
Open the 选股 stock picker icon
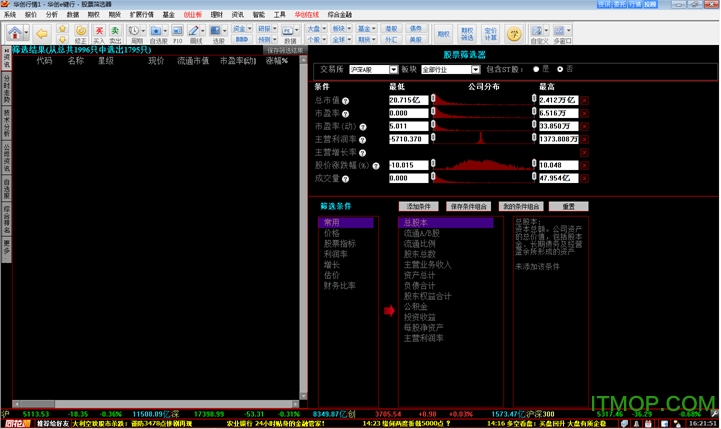215,31
